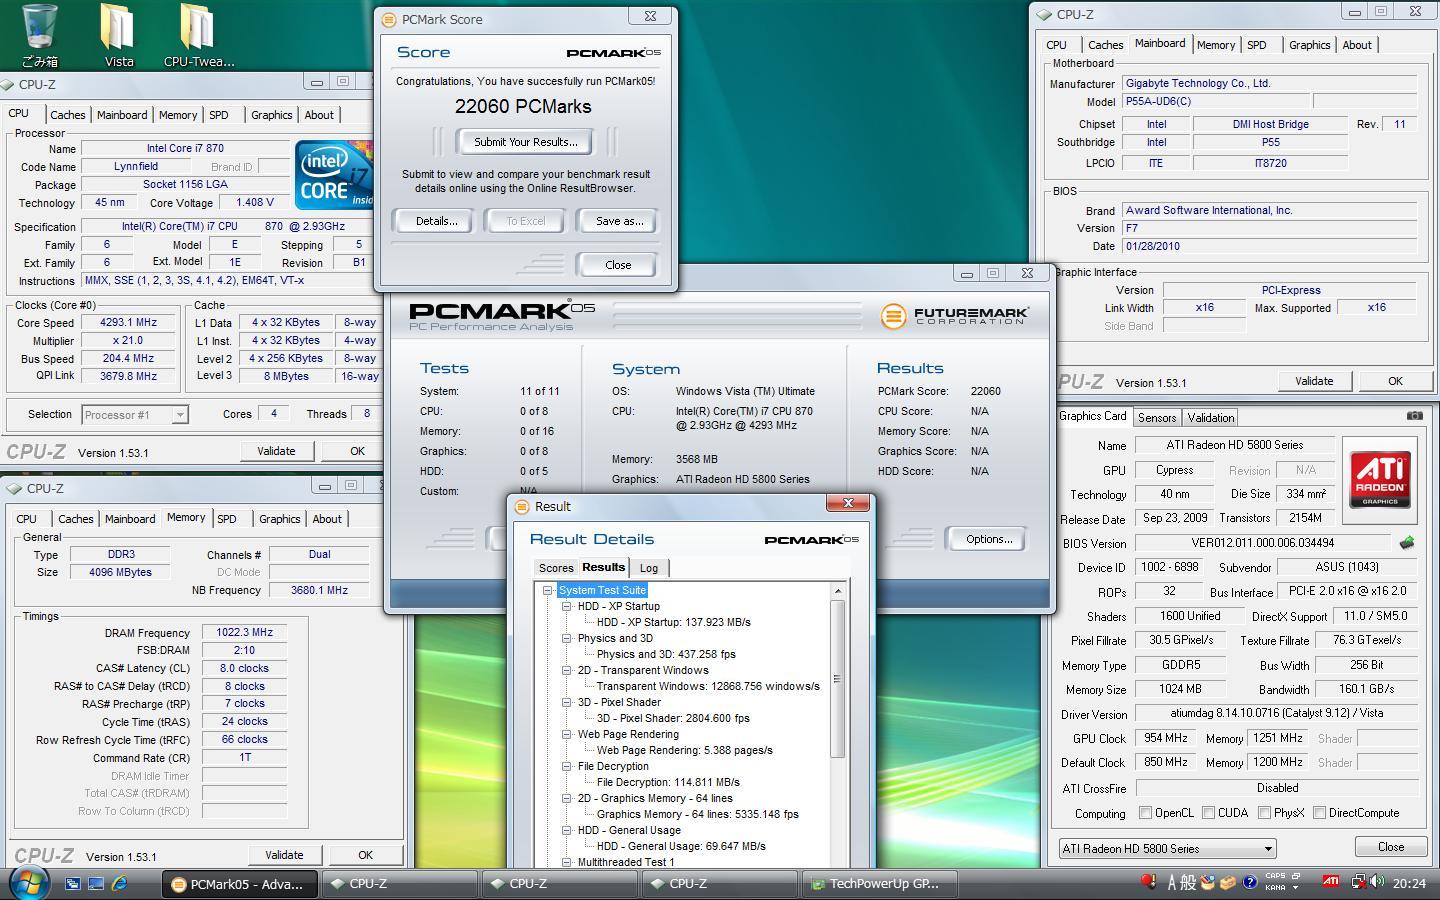Image resolution: width=1440 pixels, height=900 pixels.
Task: Toggle the CUDA checkbox in GPU-Z
Action: pos(1208,813)
